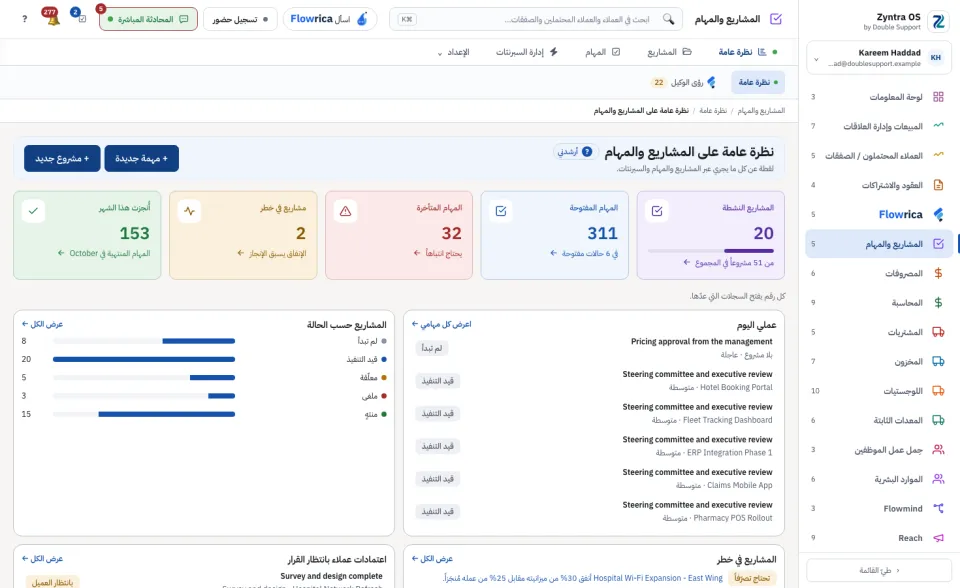This screenshot has width=960, height=588.
Task: Open task under Pharmacy POS Rollout
Action: tap(697, 505)
